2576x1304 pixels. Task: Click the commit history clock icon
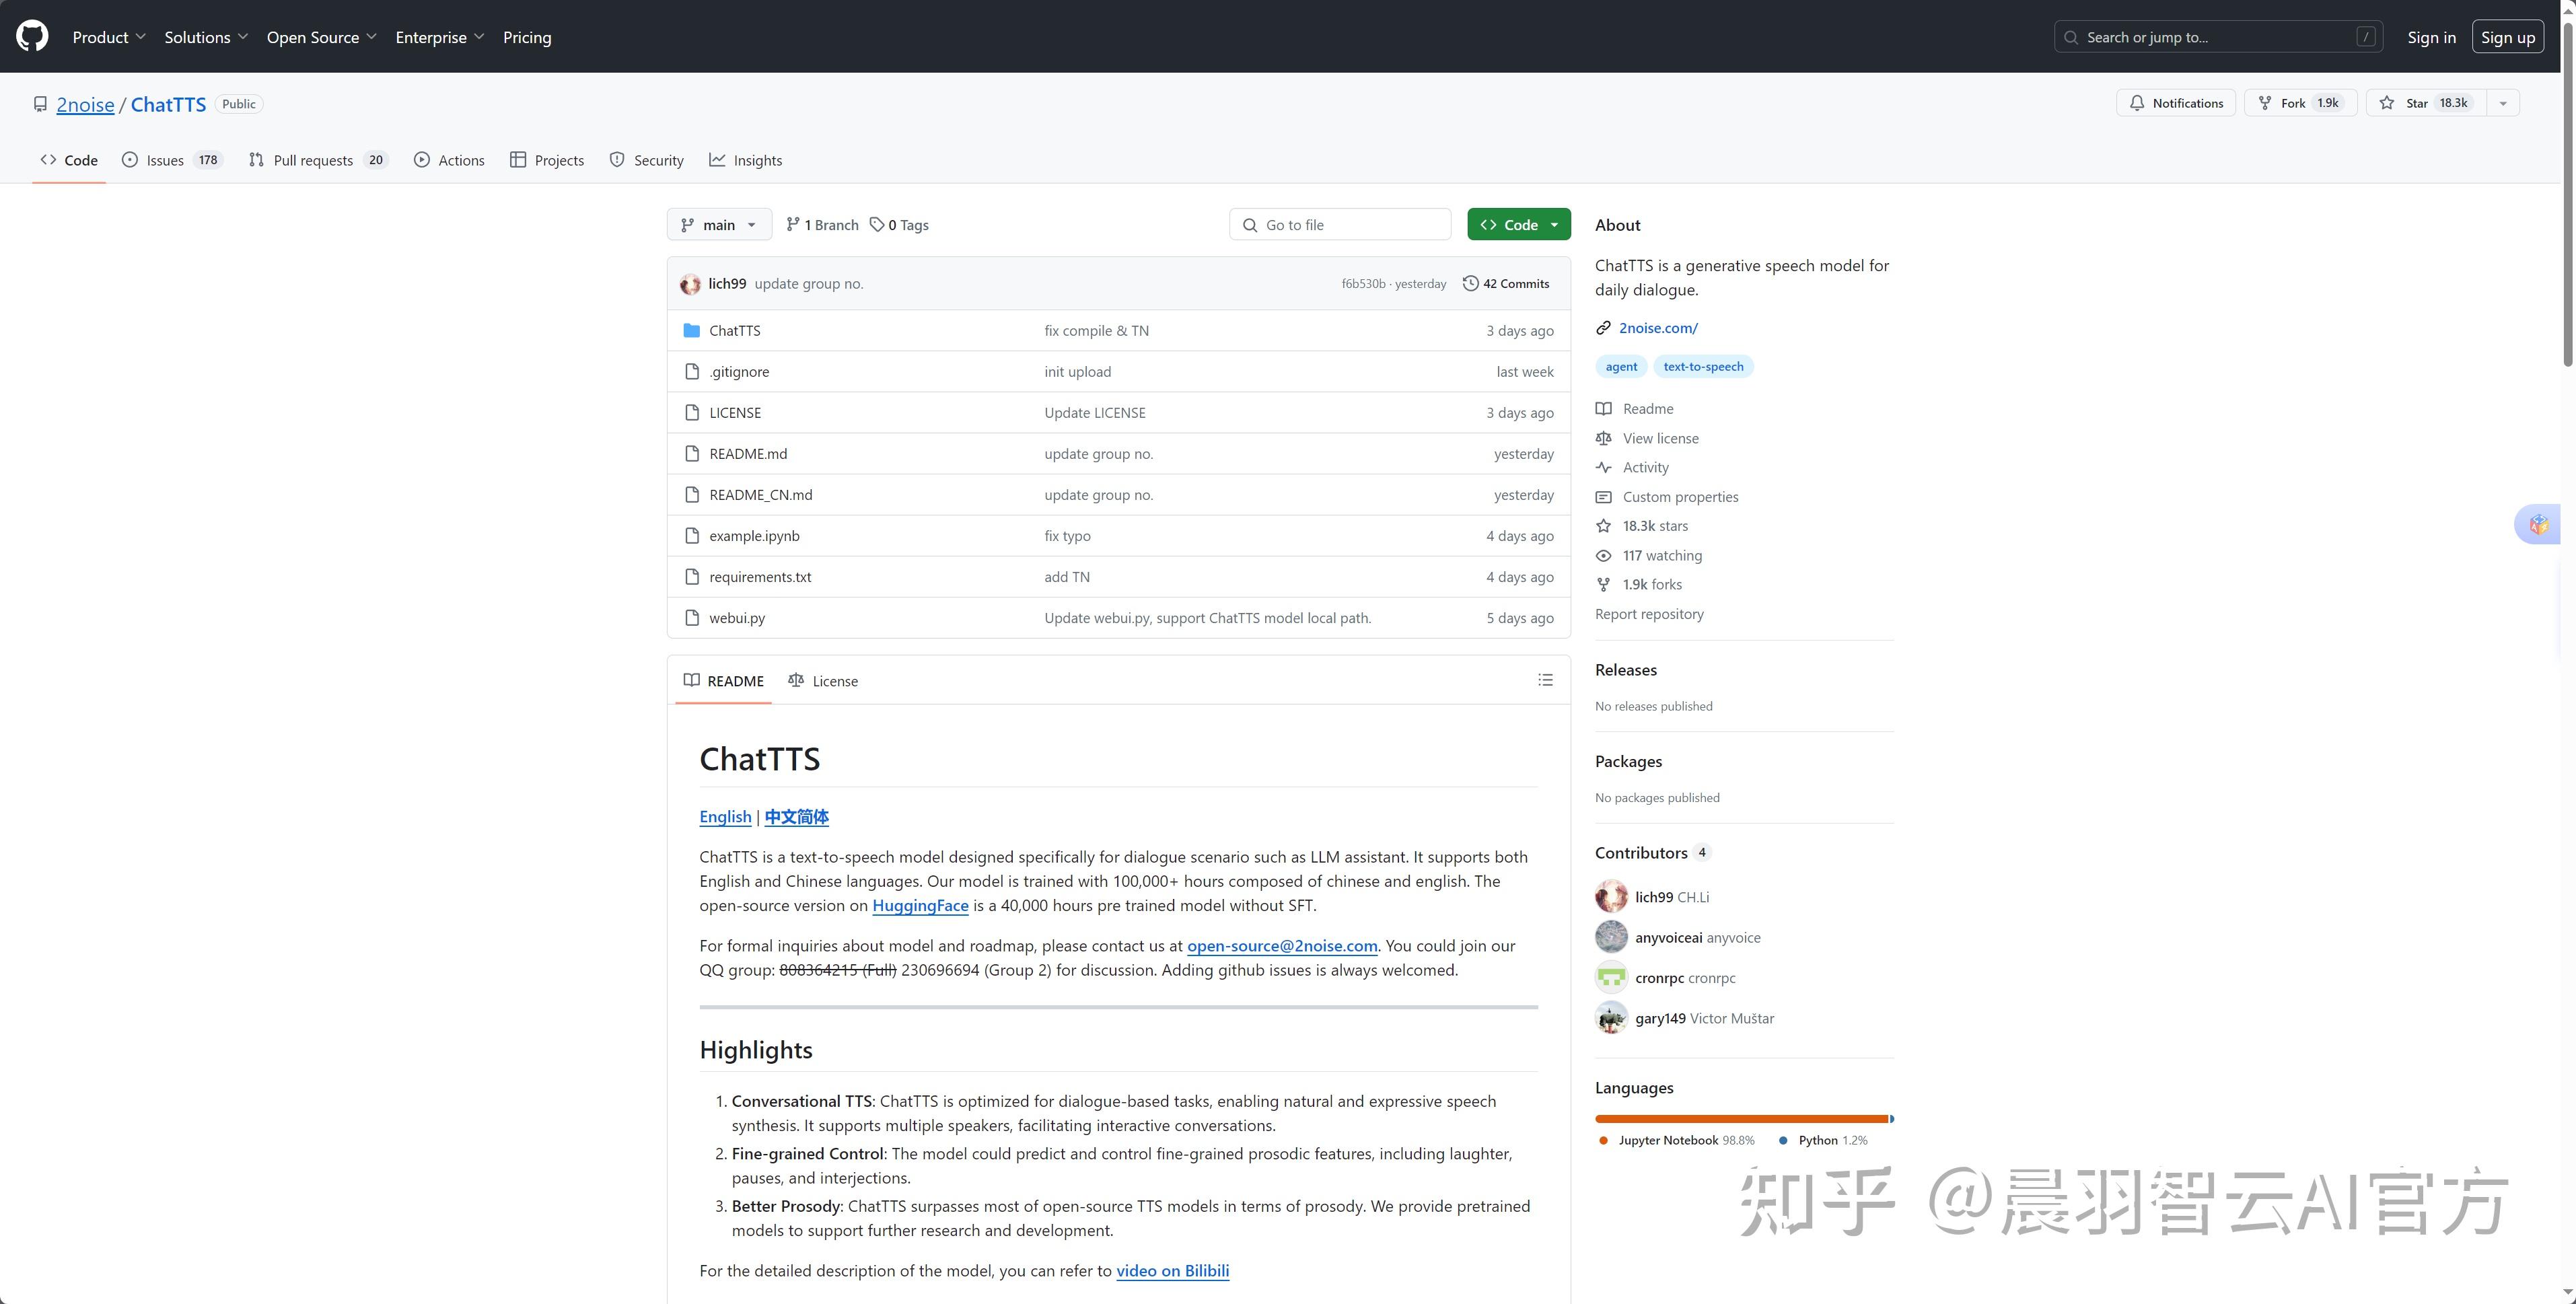(1470, 283)
